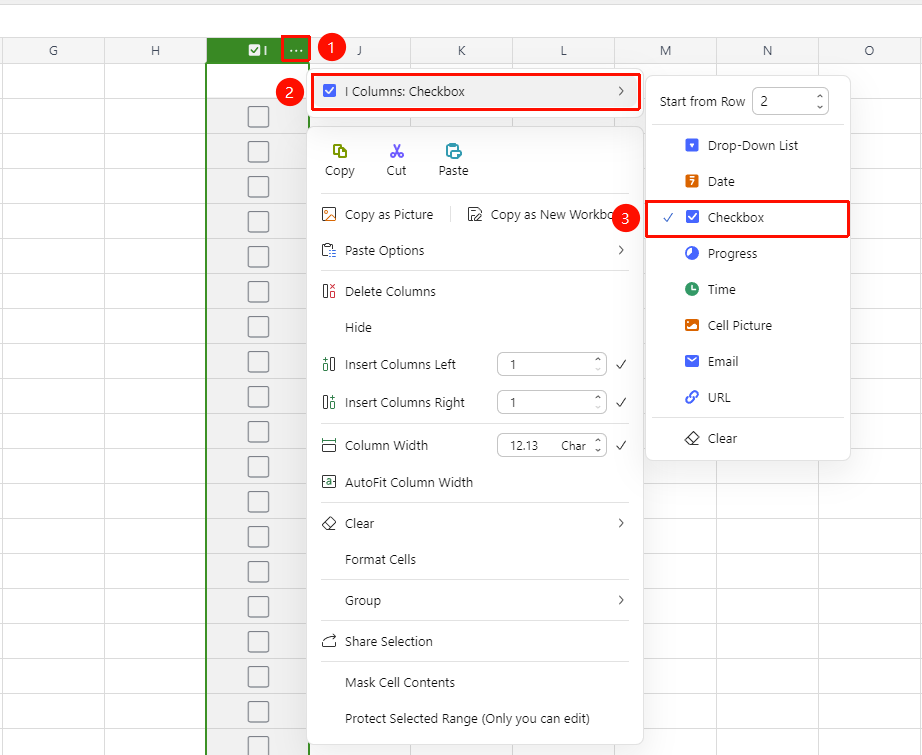This screenshot has height=755, width=922.
Task: Select Hide from the context menu
Action: click(358, 327)
